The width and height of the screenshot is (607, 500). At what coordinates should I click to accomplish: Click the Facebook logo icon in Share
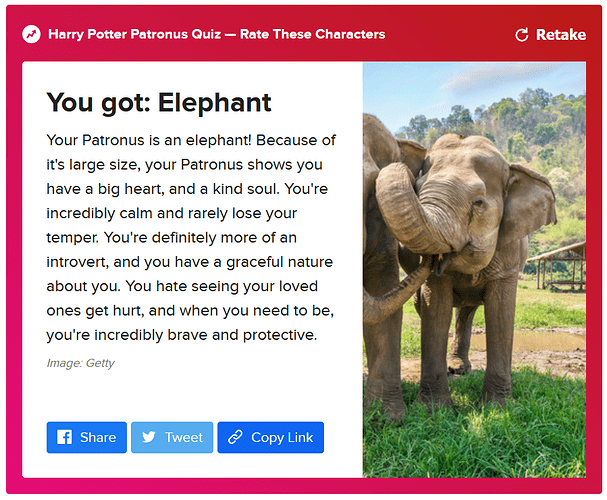64,437
